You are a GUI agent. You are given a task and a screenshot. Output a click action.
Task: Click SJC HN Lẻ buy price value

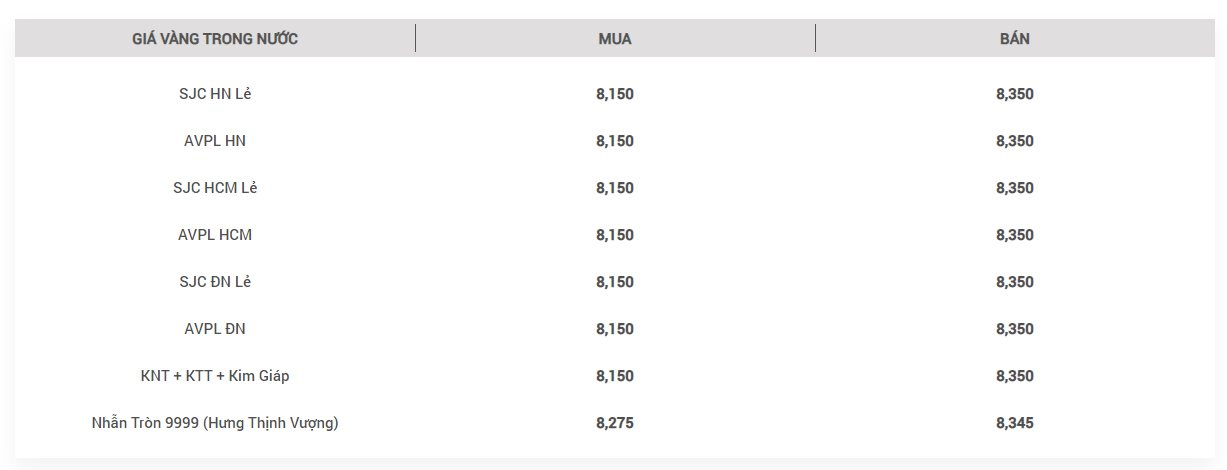click(615, 94)
